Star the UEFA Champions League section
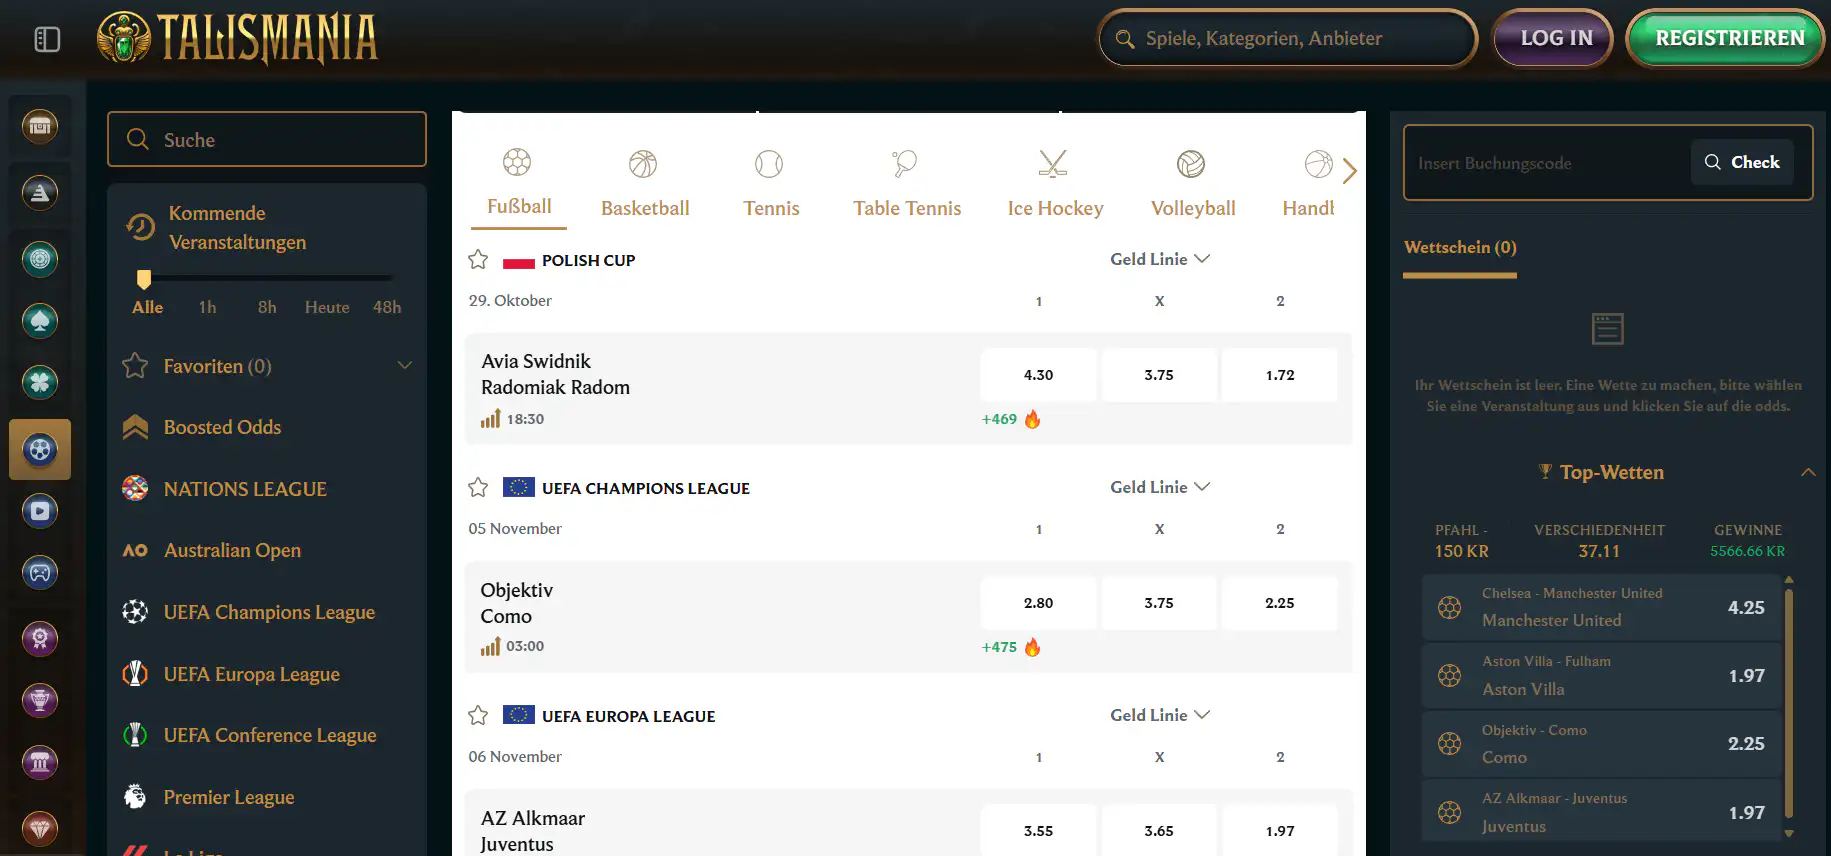The height and width of the screenshot is (856, 1831). point(478,488)
